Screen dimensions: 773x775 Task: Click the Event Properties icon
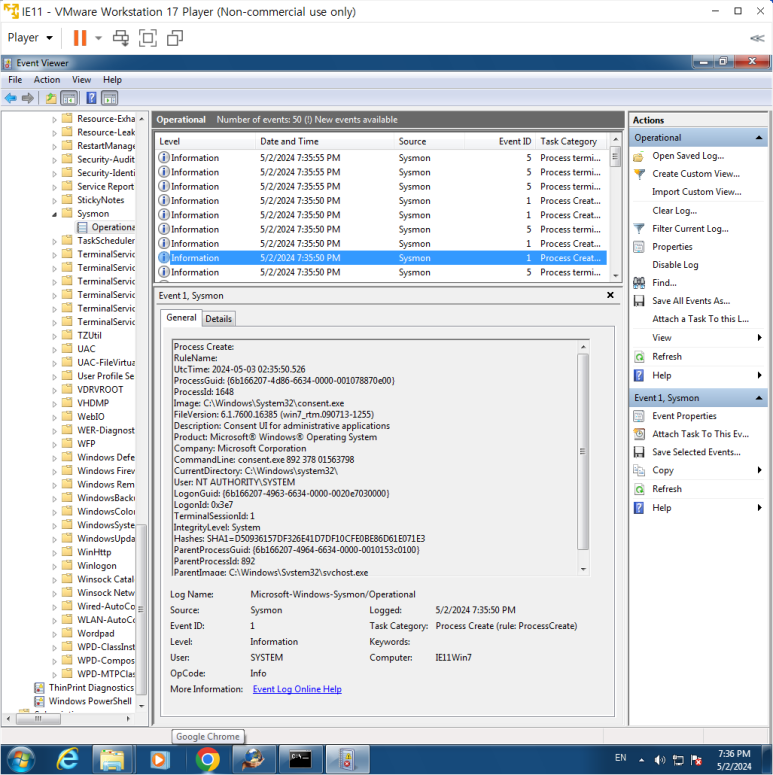(x=639, y=416)
